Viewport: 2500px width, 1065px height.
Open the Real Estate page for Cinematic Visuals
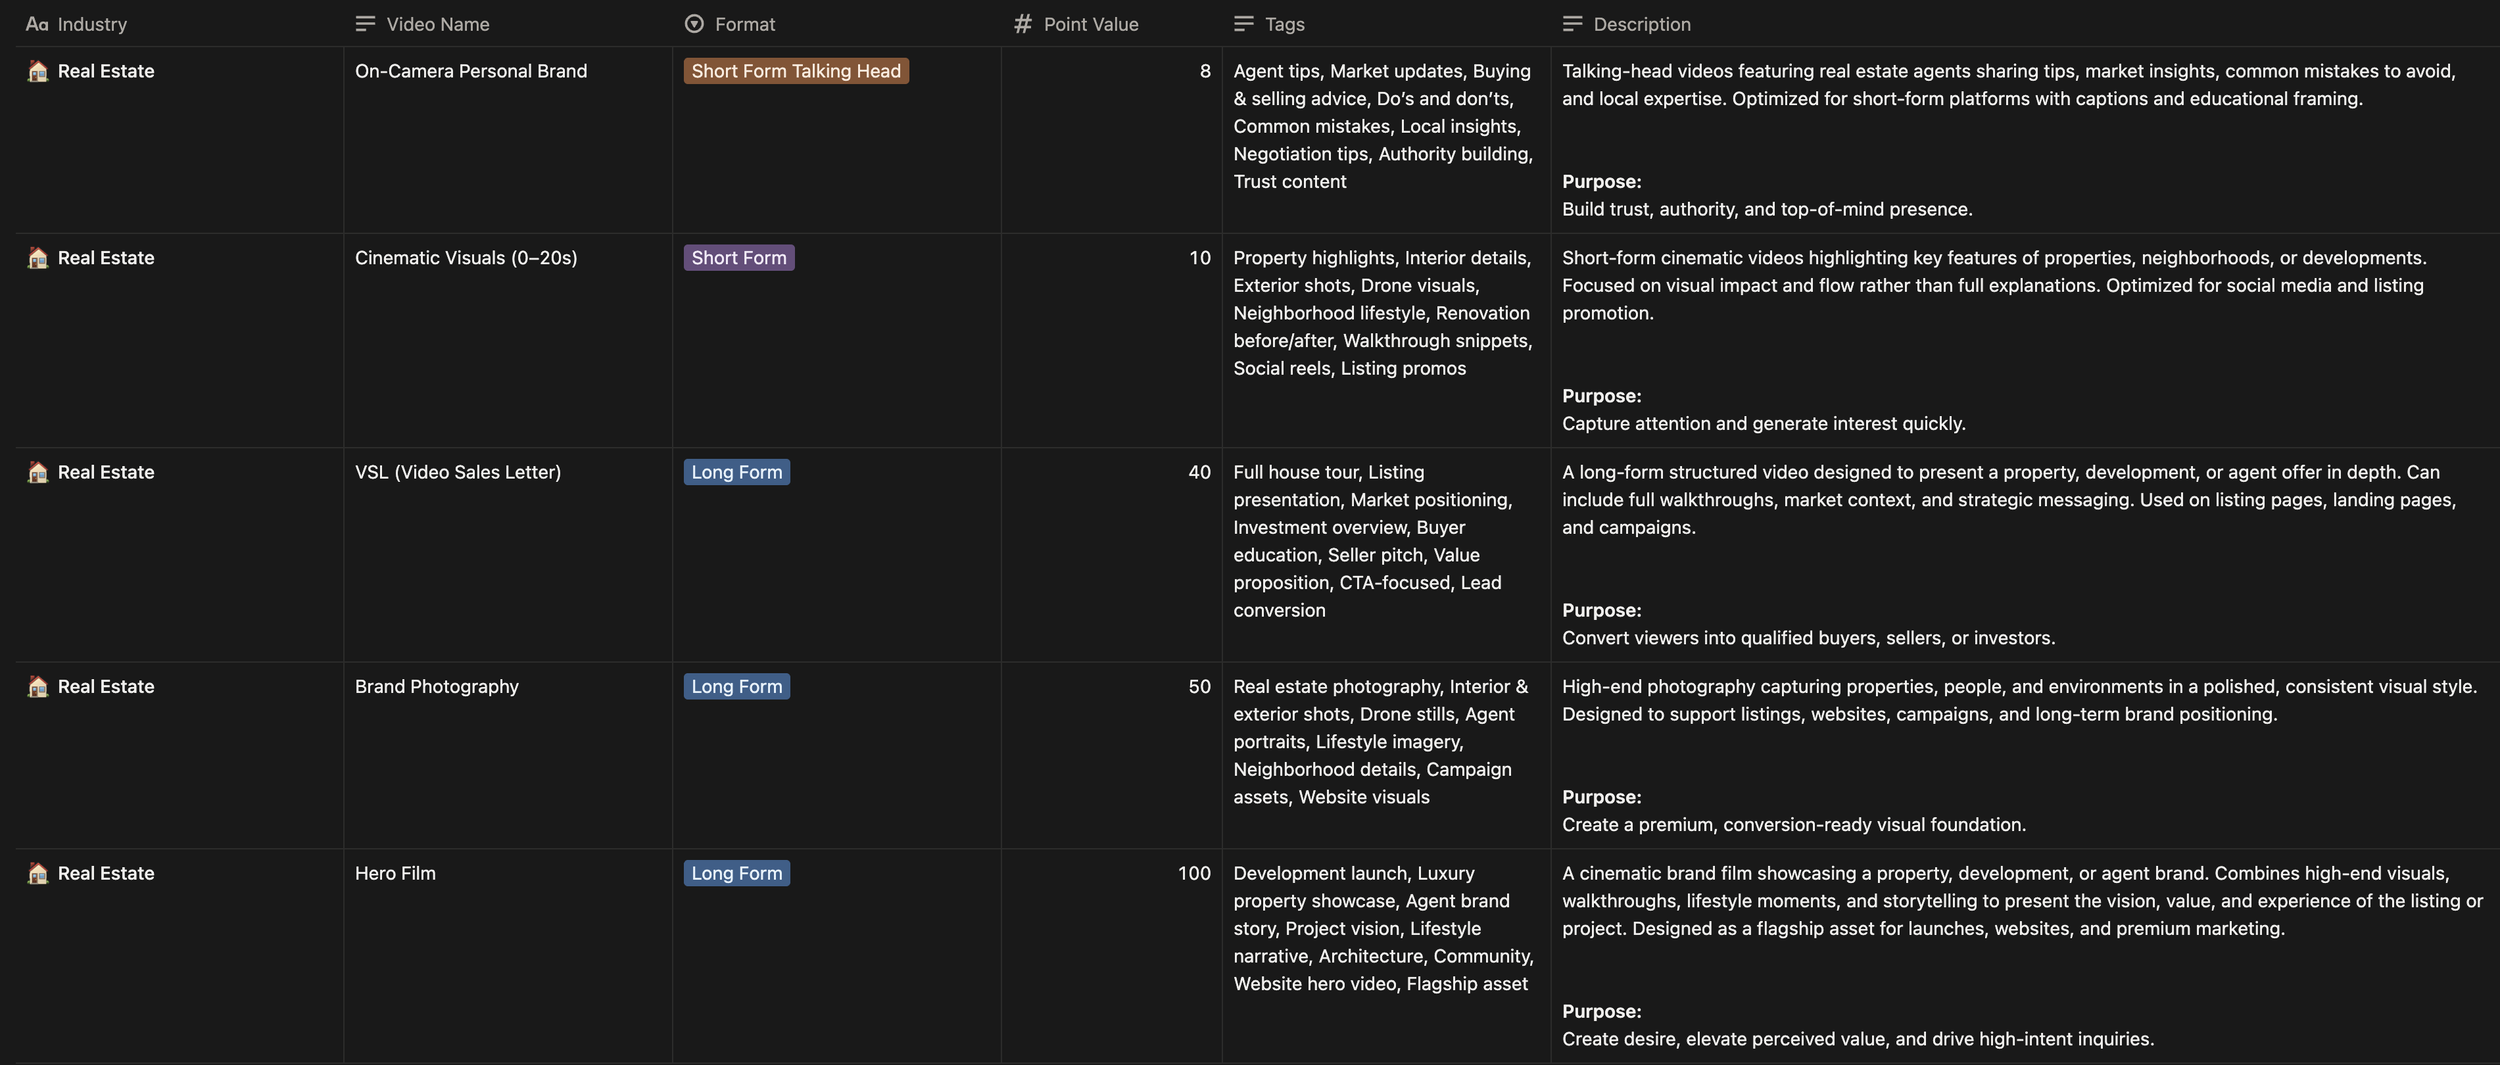point(106,258)
